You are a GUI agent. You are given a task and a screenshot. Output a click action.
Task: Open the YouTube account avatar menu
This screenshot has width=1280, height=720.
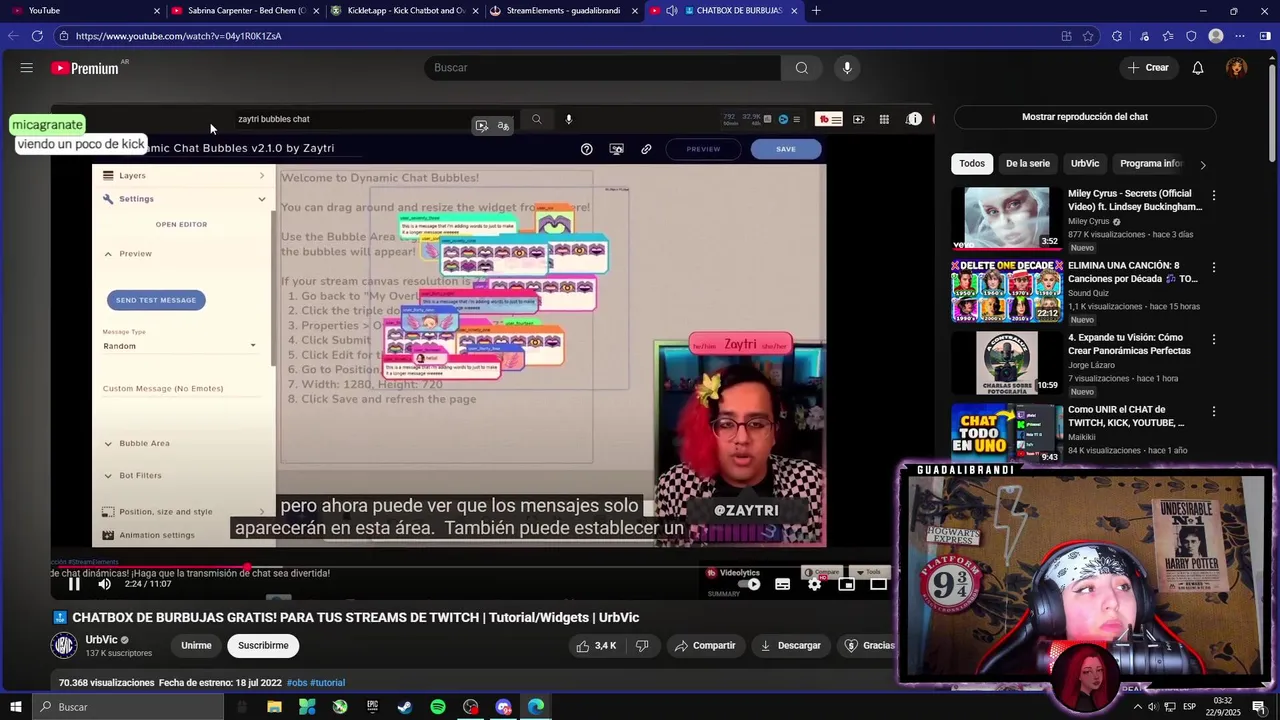1237,68
